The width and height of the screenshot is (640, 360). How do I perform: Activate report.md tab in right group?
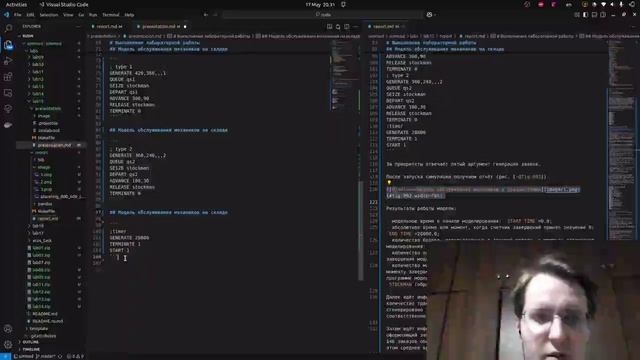386,27
